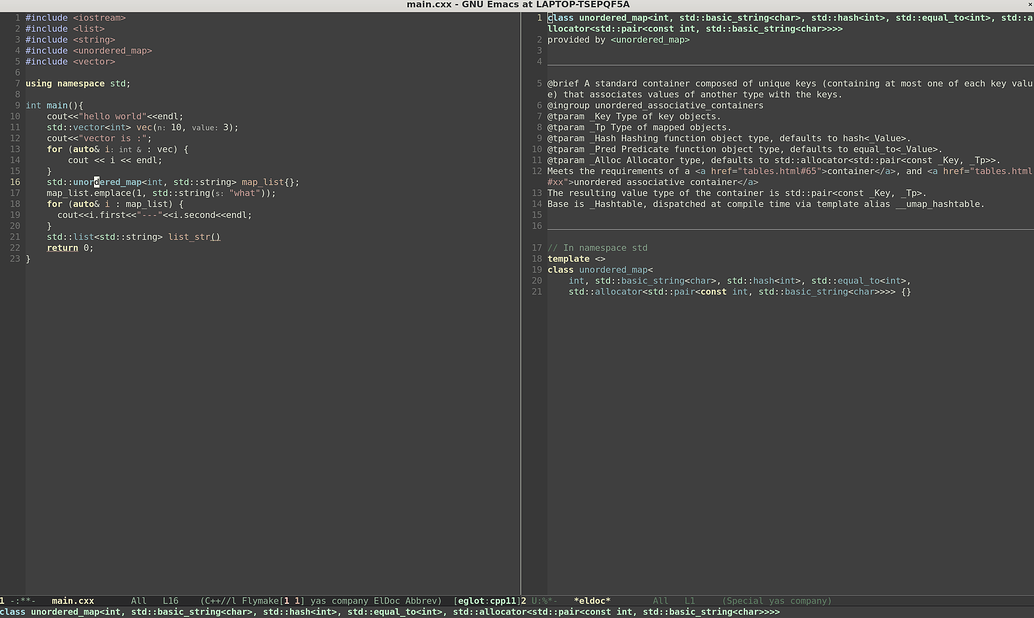Screen dimensions: 1034x618
Task: Place cursor on the "what" string literal
Action: [x=243, y=193]
